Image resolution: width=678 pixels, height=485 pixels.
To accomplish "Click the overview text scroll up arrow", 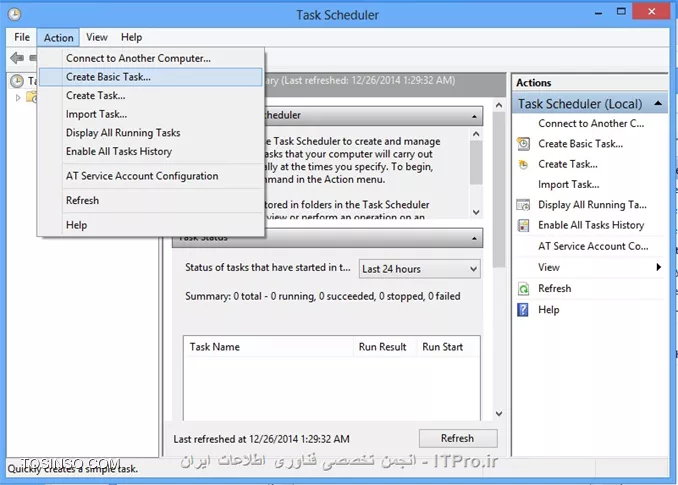I will click(476, 134).
